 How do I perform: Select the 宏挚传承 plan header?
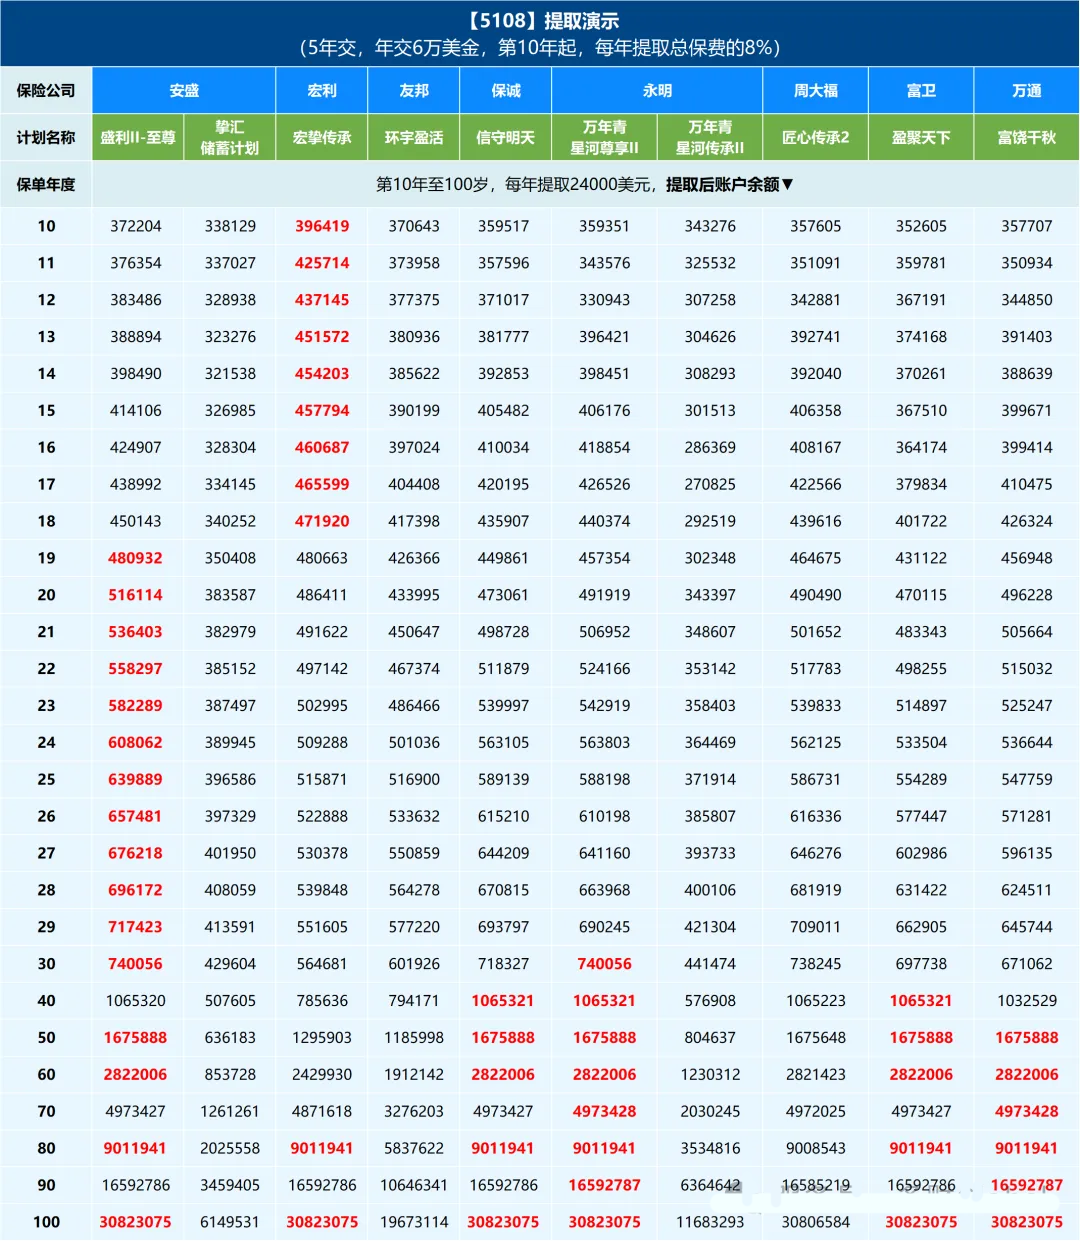(x=322, y=138)
